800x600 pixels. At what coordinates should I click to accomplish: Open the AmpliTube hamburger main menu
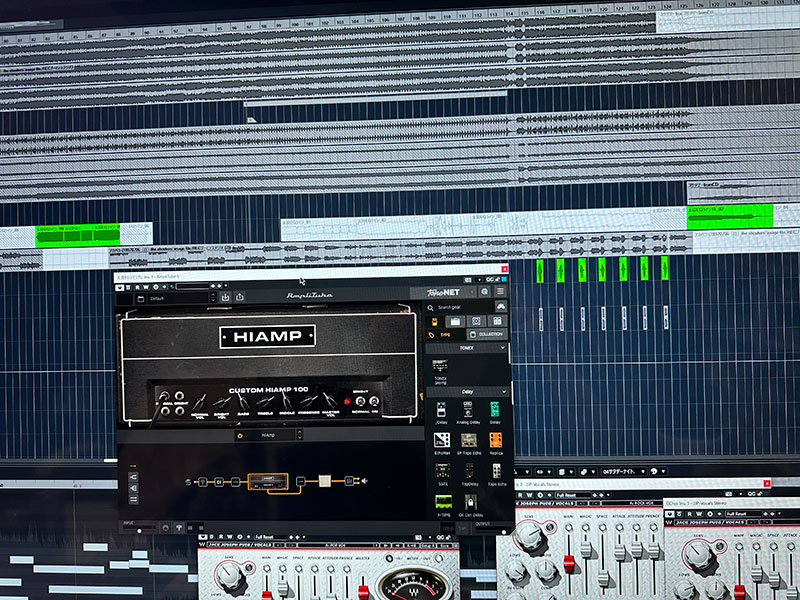501,291
